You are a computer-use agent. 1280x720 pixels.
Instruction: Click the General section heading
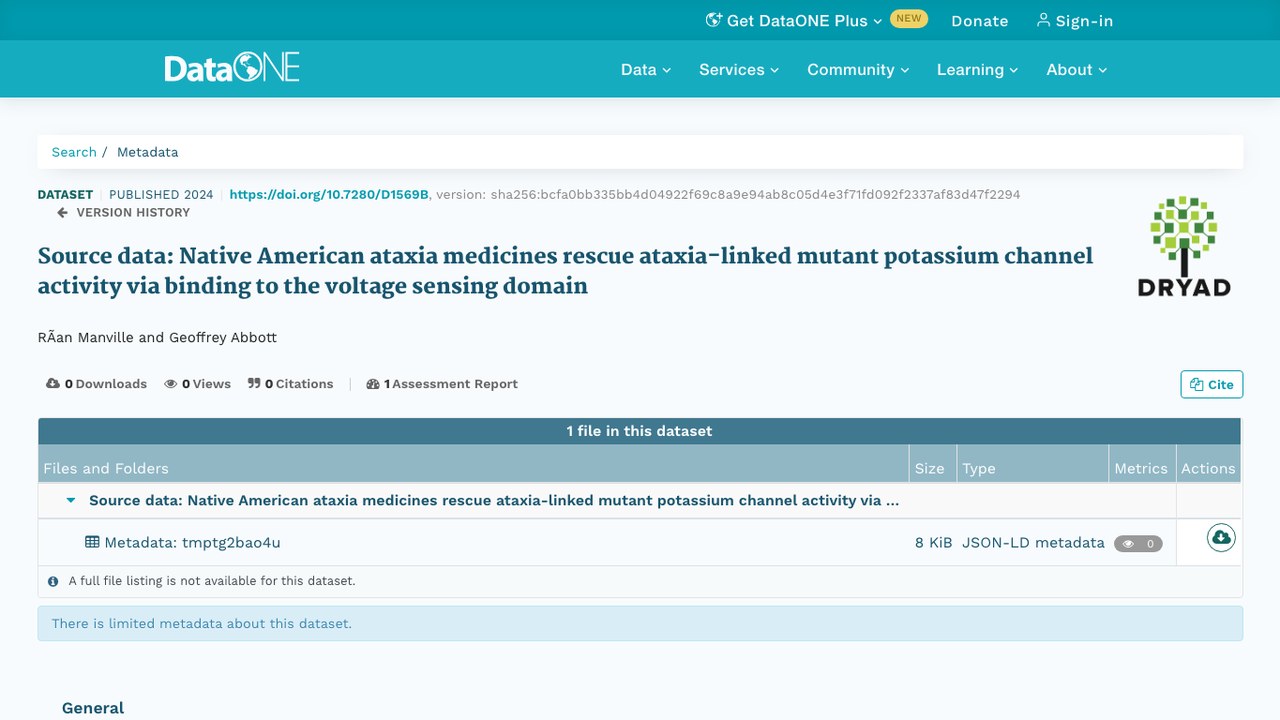click(93, 708)
